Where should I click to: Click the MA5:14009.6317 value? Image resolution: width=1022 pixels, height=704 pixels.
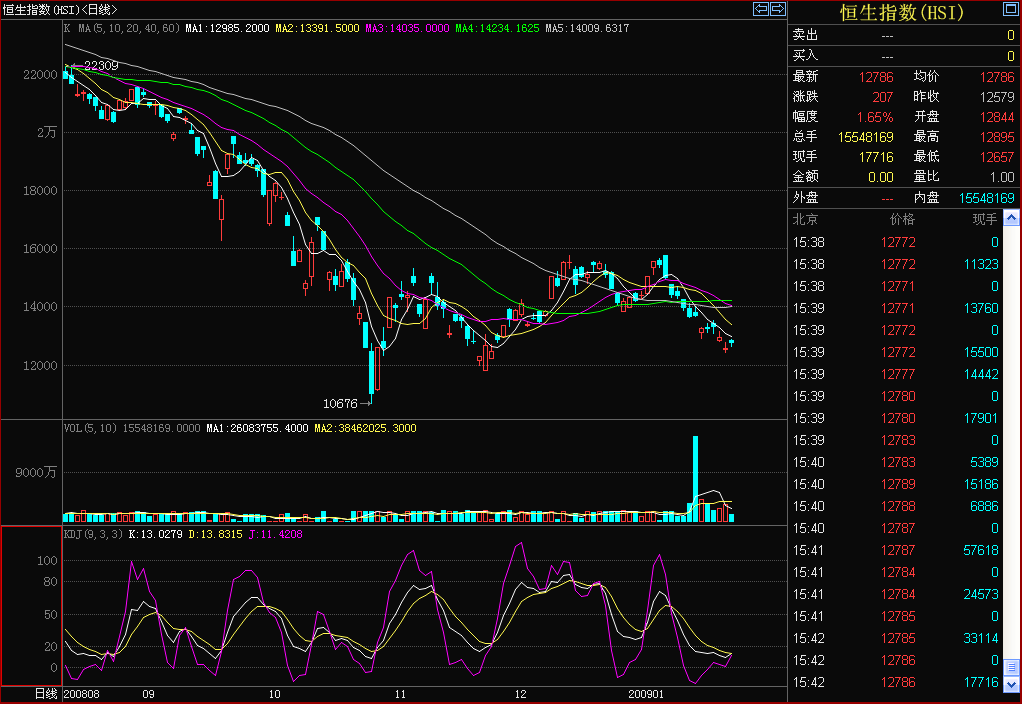(x=587, y=28)
